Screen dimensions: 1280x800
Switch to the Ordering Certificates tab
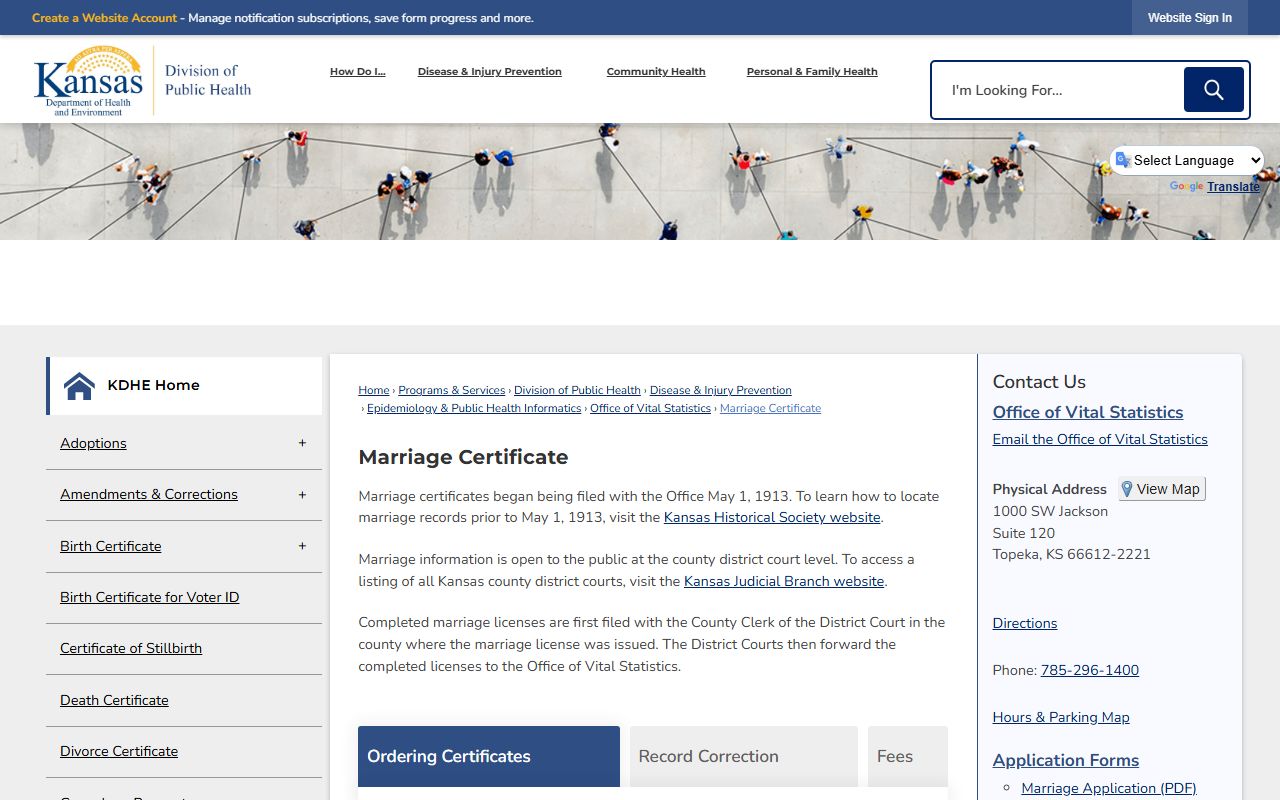pyautogui.click(x=489, y=756)
